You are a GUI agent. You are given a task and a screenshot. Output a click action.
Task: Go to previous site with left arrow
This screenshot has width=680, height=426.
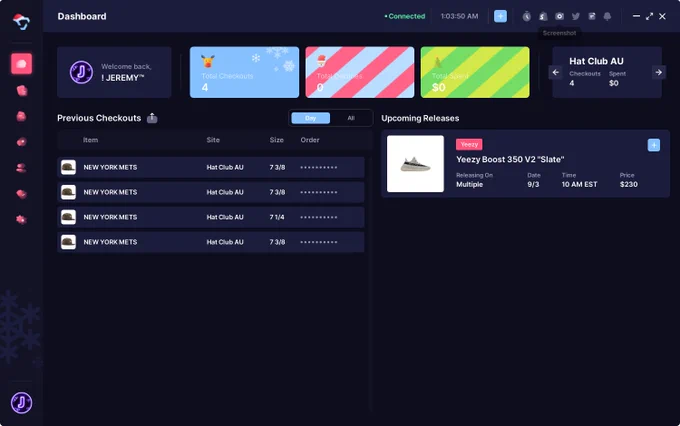pos(556,72)
